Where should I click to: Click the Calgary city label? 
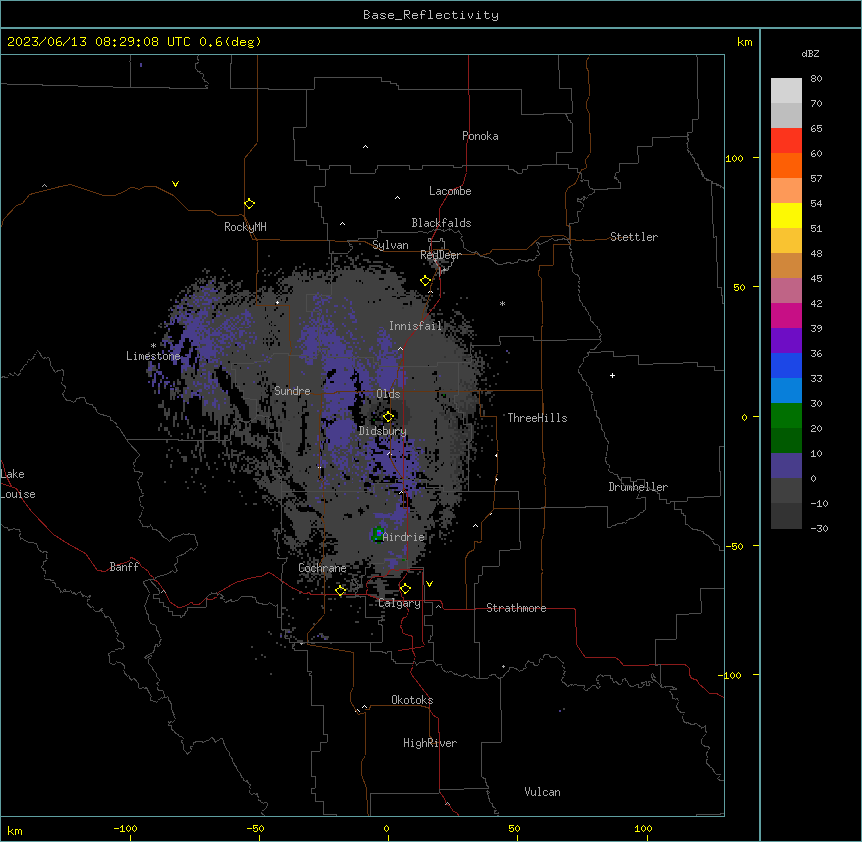click(x=399, y=603)
